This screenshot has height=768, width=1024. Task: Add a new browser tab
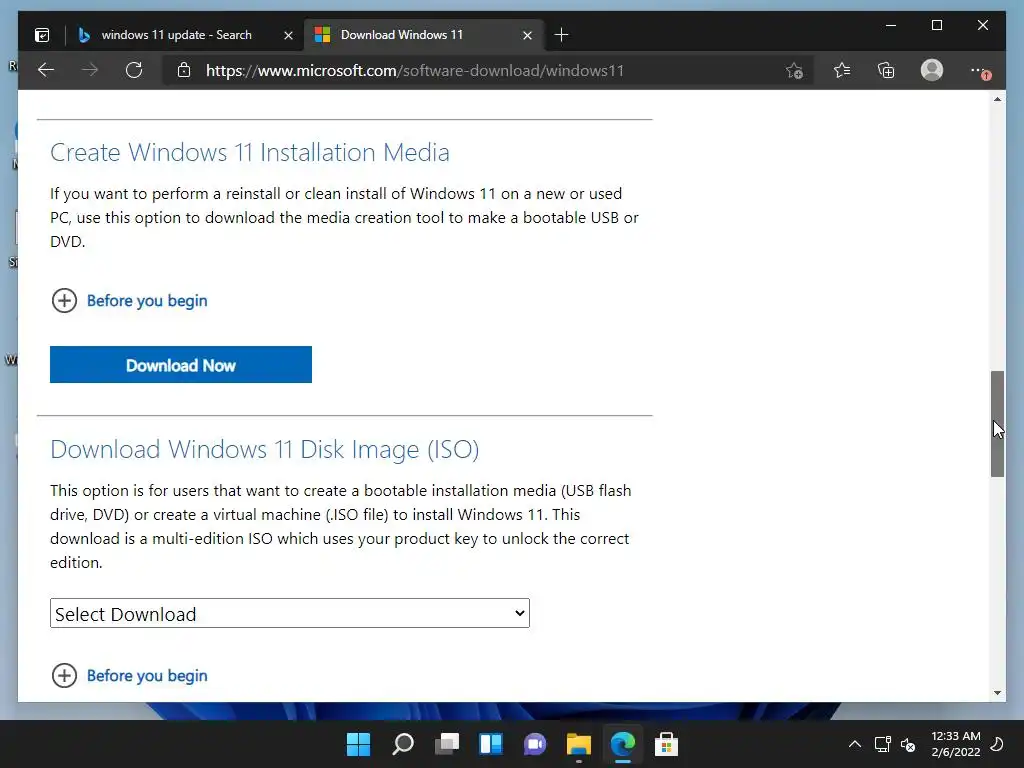tap(562, 35)
